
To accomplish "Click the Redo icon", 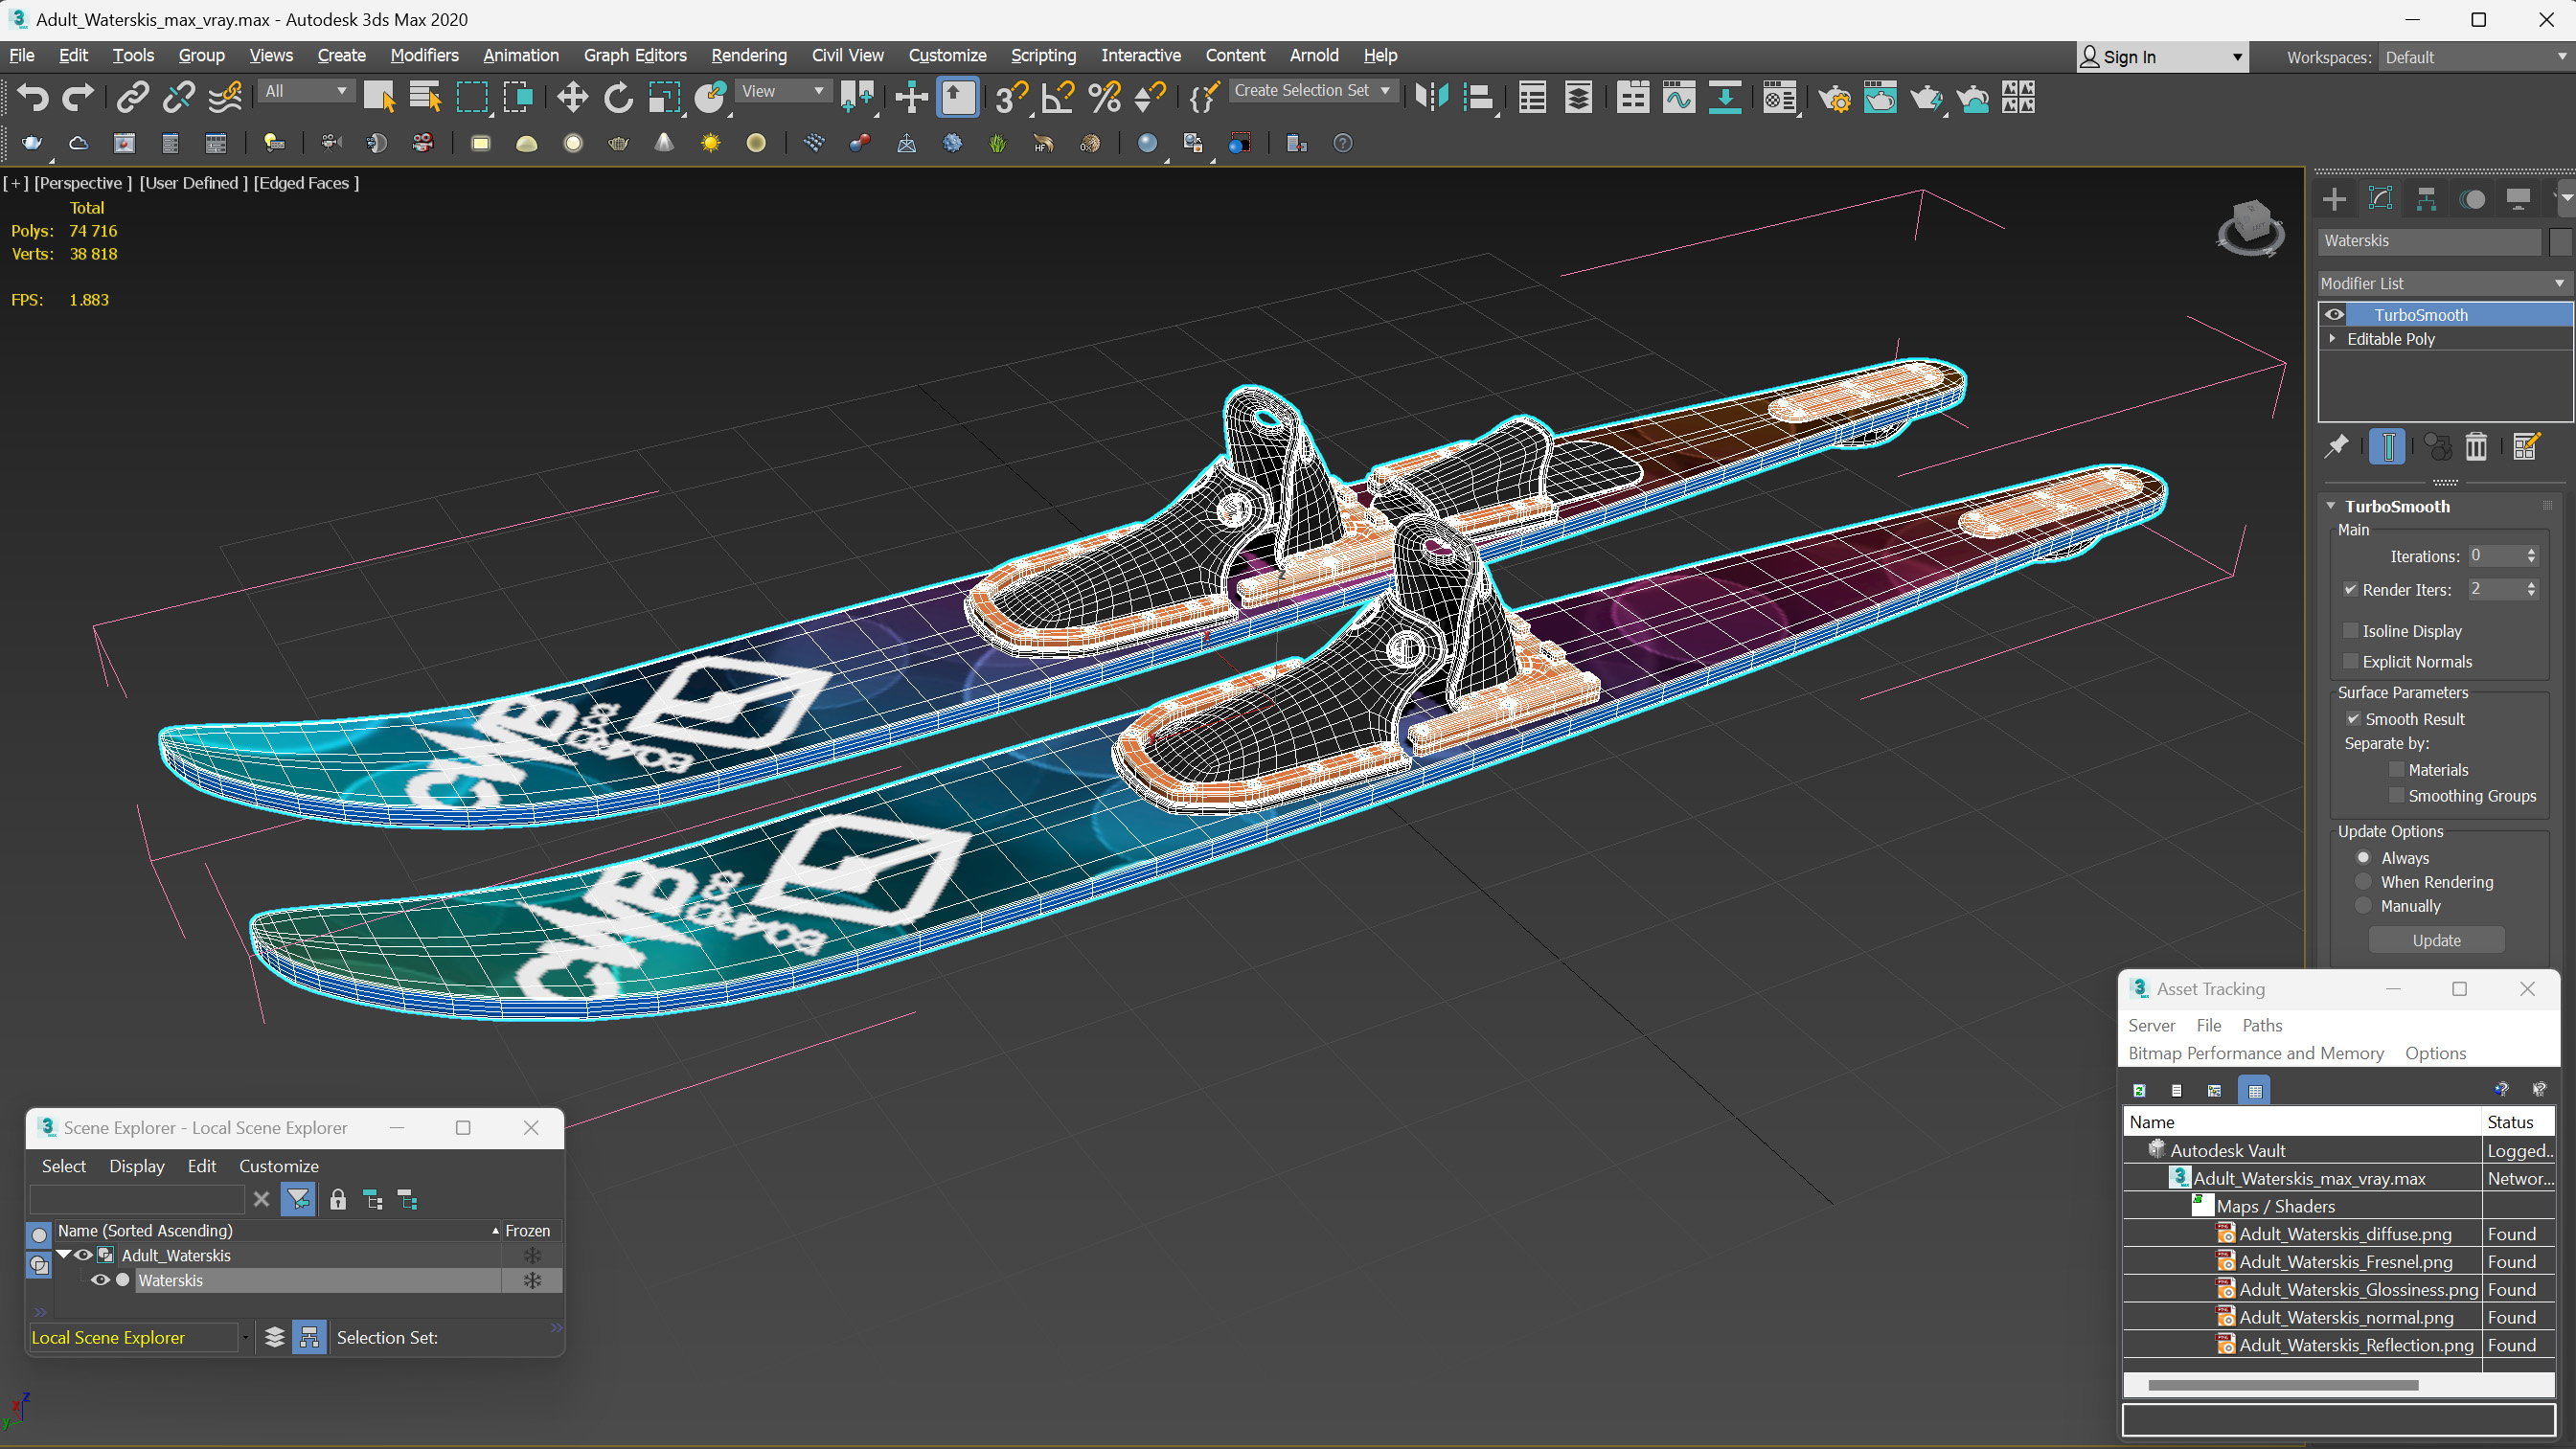I will coord(78,97).
